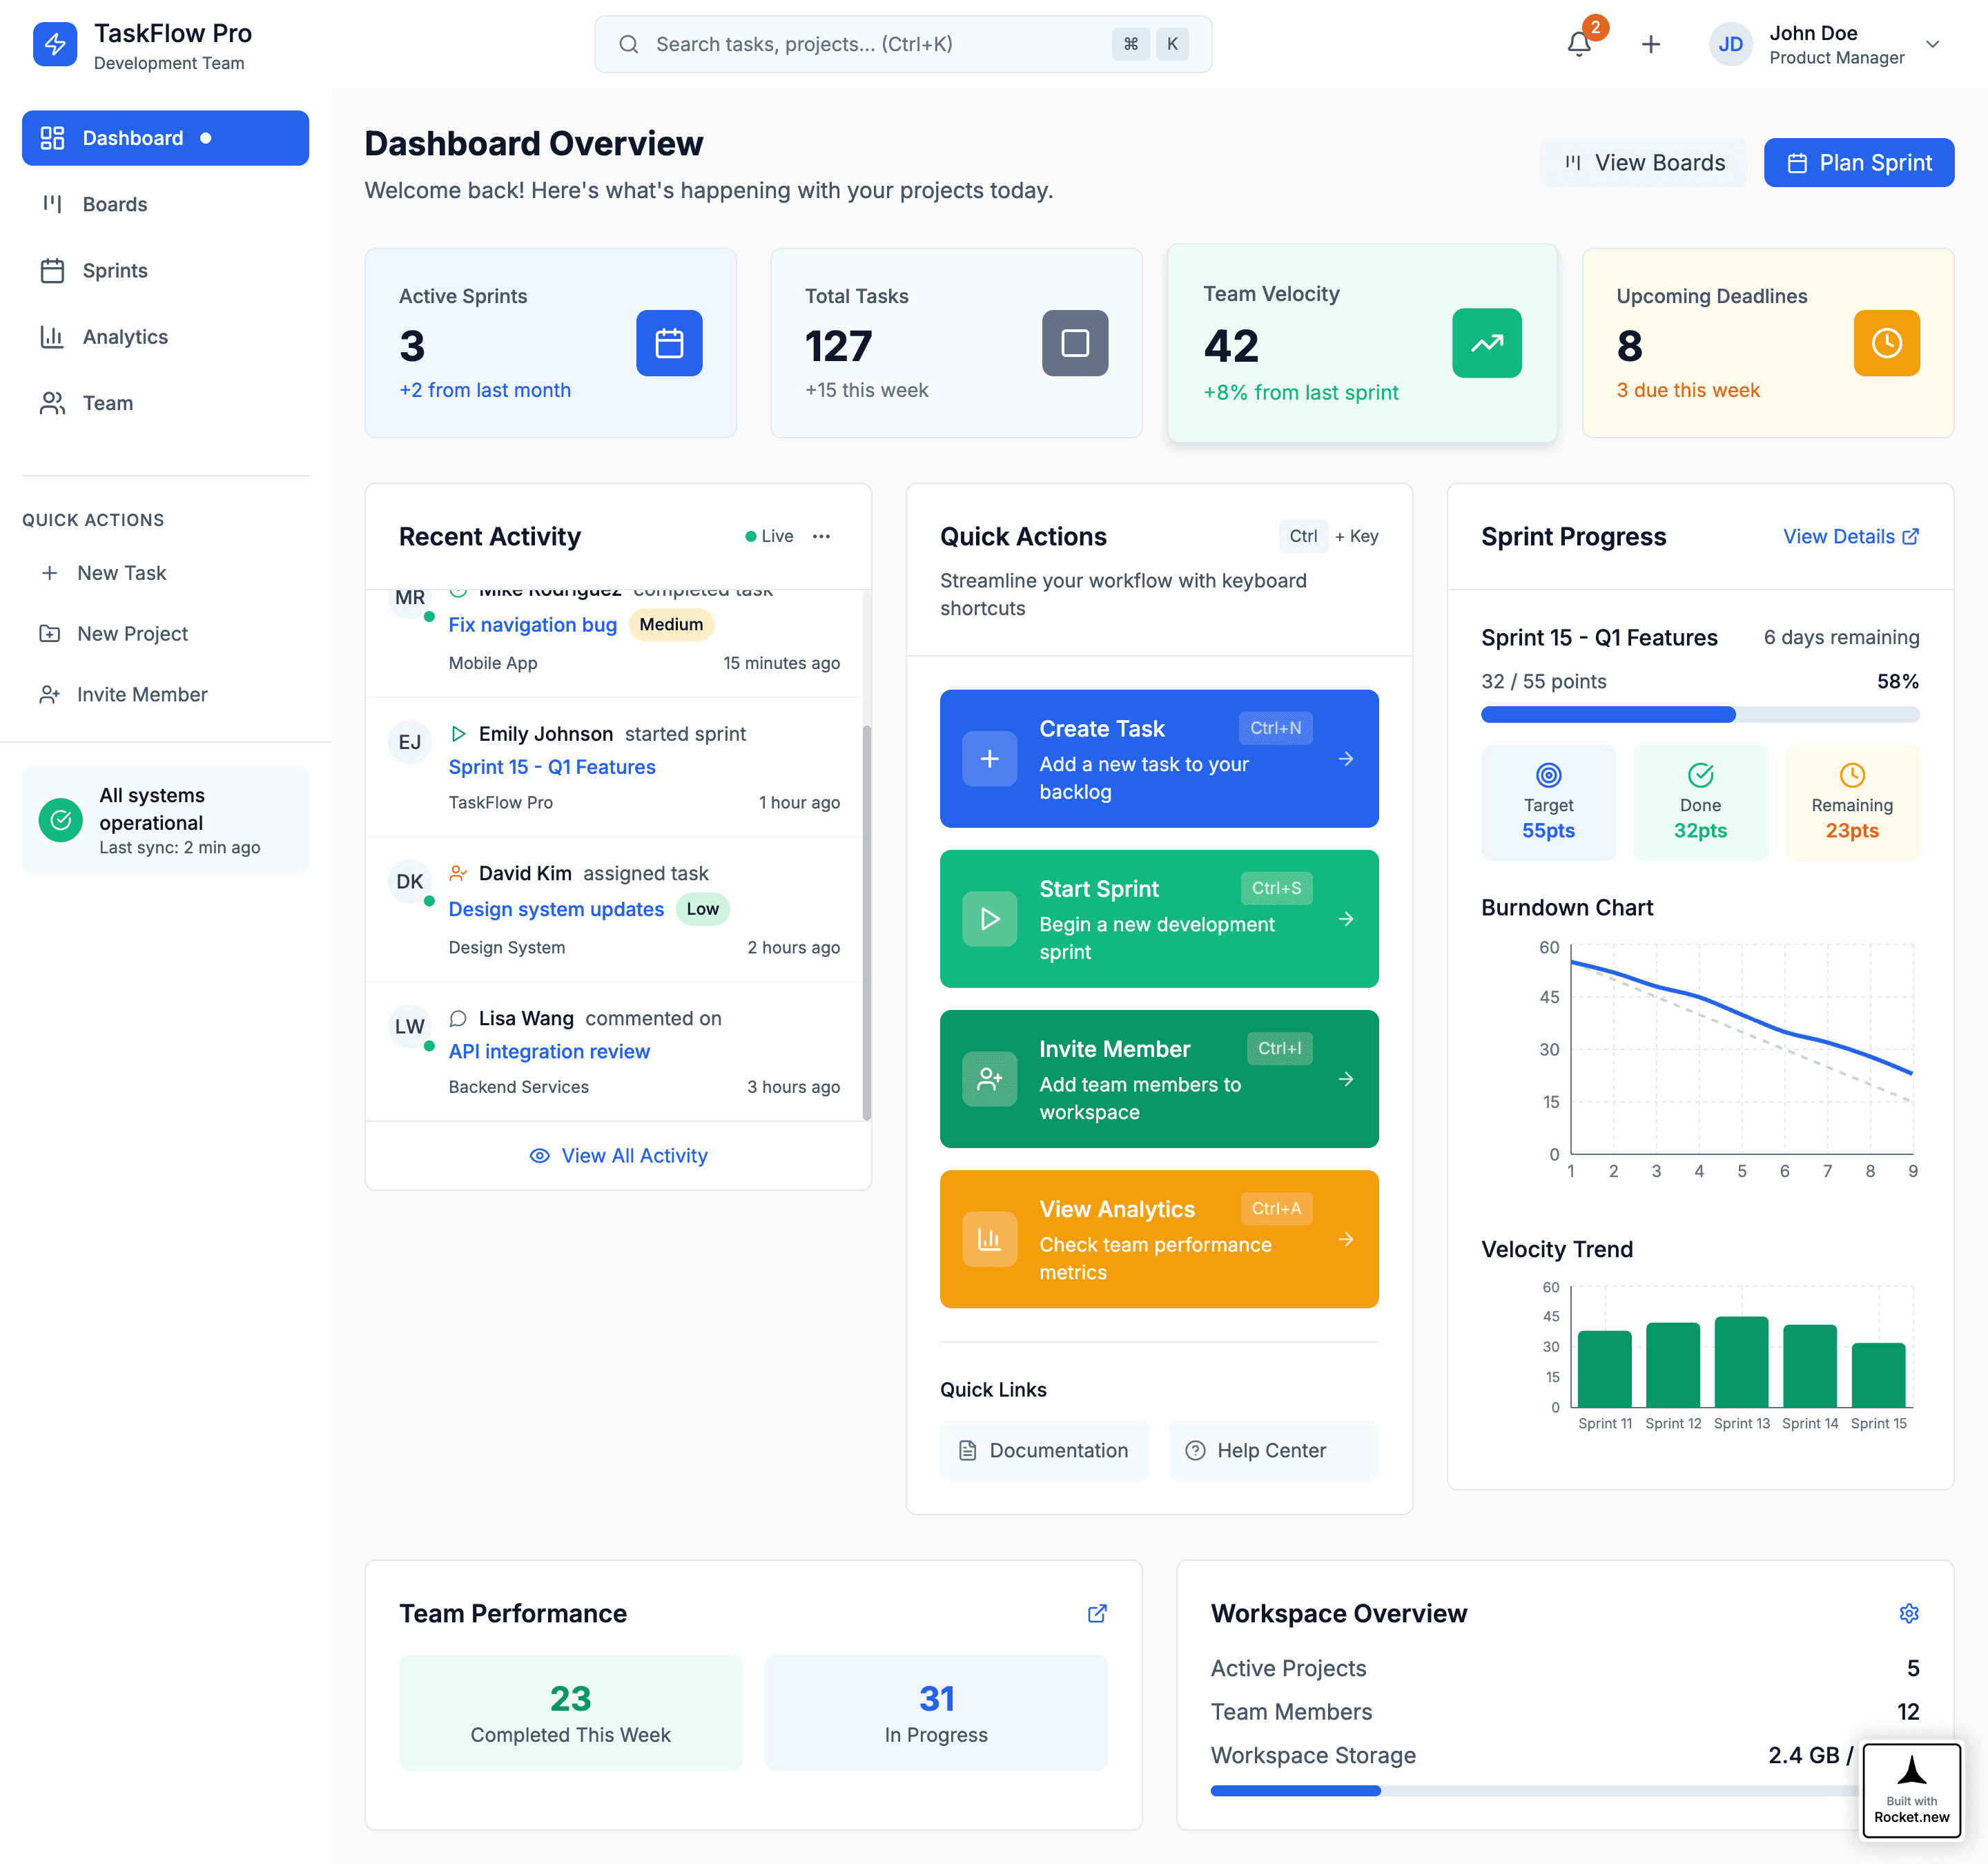Click the Completed This Week tile
The image size is (1988, 1864).
pyautogui.click(x=570, y=1712)
